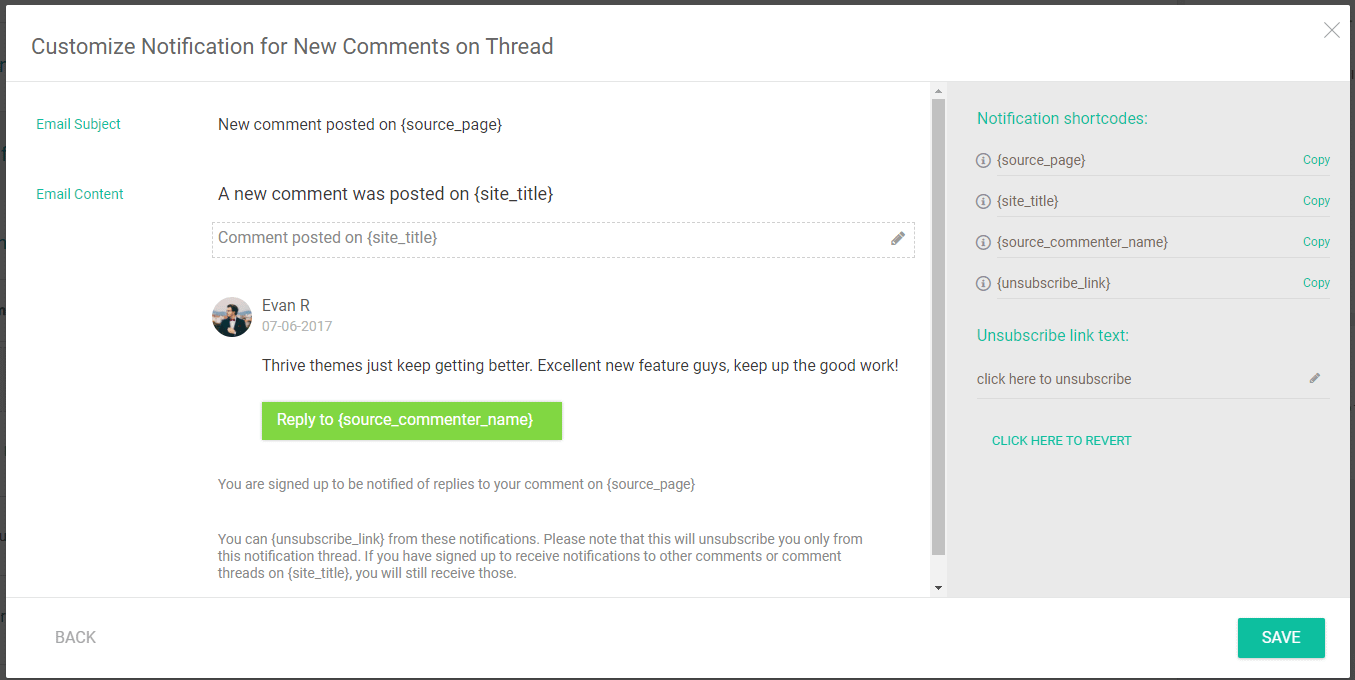Copy the {source_page} shortcode
The height and width of the screenshot is (680, 1355).
(1316, 160)
